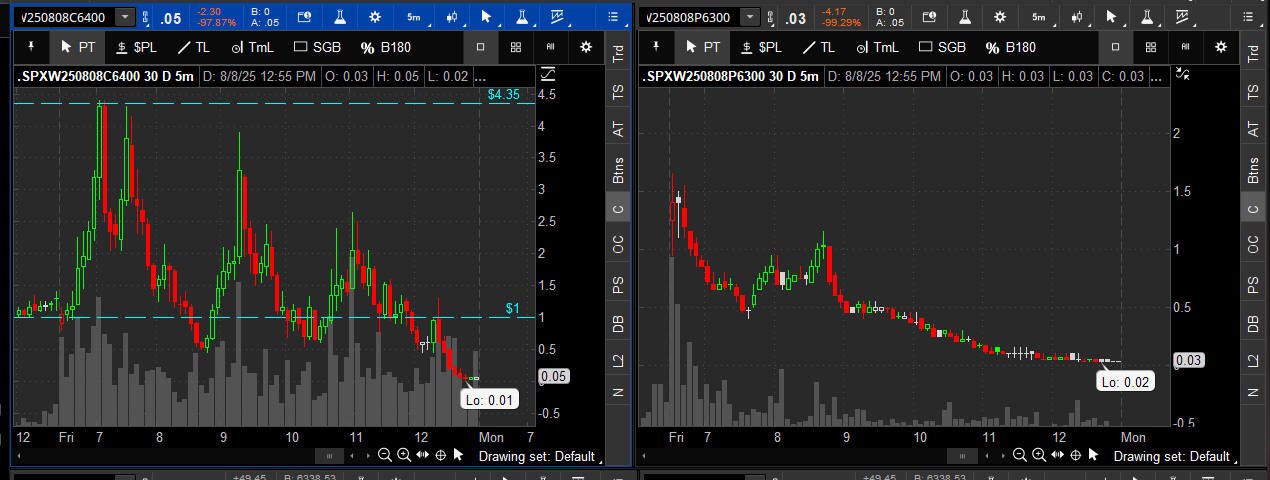This screenshot has width=1270, height=480.
Task: Click zoom in magnifier under right chart
Action: point(1038,455)
